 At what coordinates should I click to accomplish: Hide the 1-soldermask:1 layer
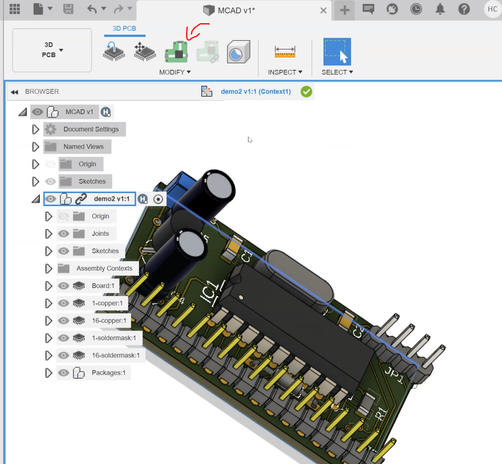64,338
